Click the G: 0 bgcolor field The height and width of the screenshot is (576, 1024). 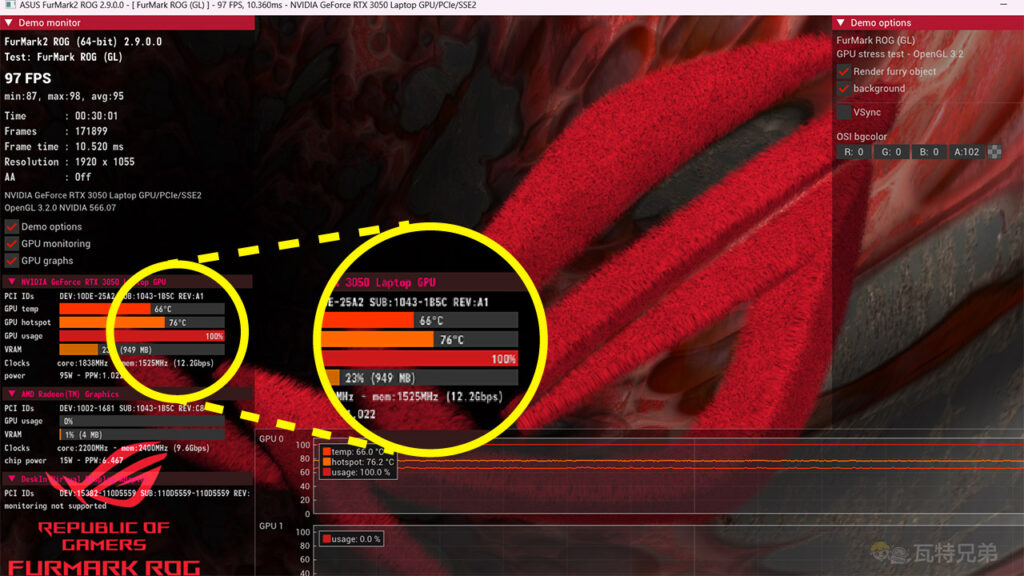(891, 152)
